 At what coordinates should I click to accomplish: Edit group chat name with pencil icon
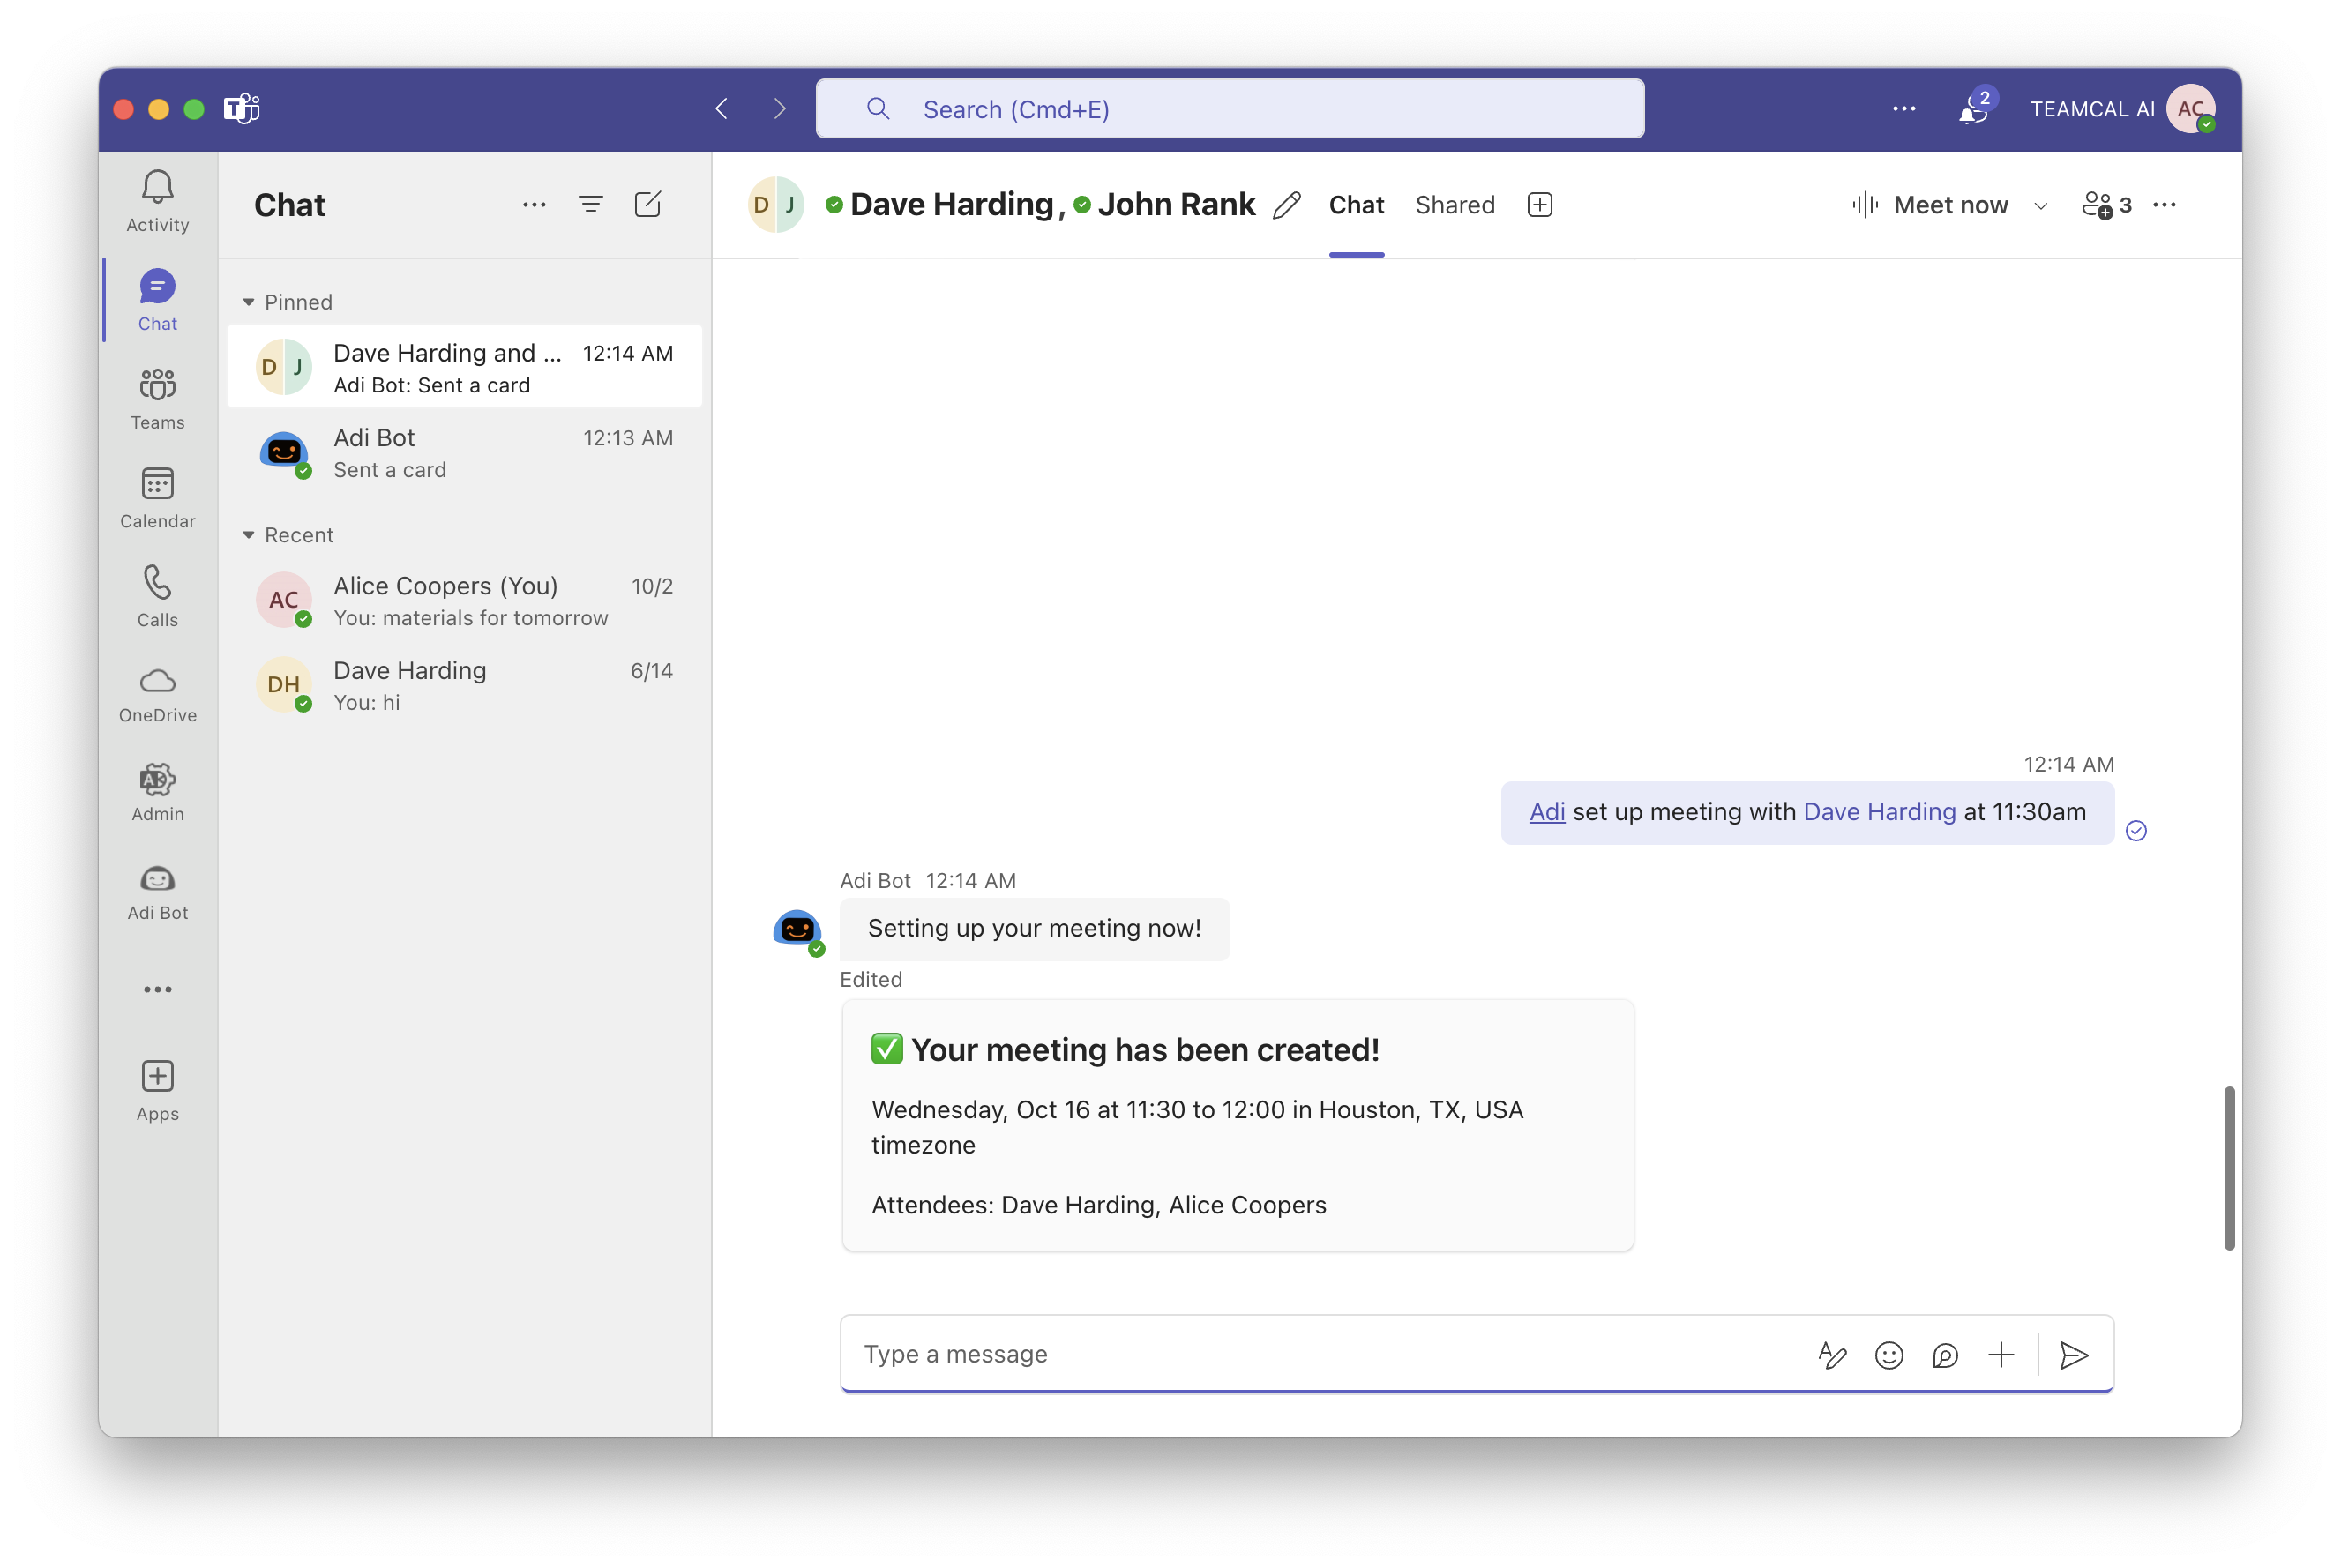(x=1287, y=205)
